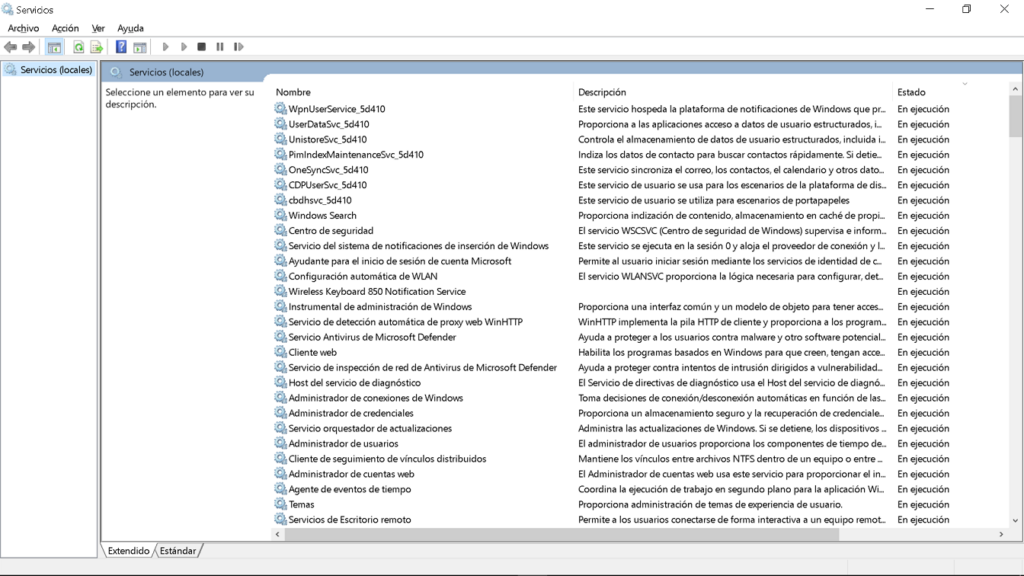Viewport: 1024px width, 576px height.
Task: Select the CDPUserSvc_5d410 service
Action: 328,185
